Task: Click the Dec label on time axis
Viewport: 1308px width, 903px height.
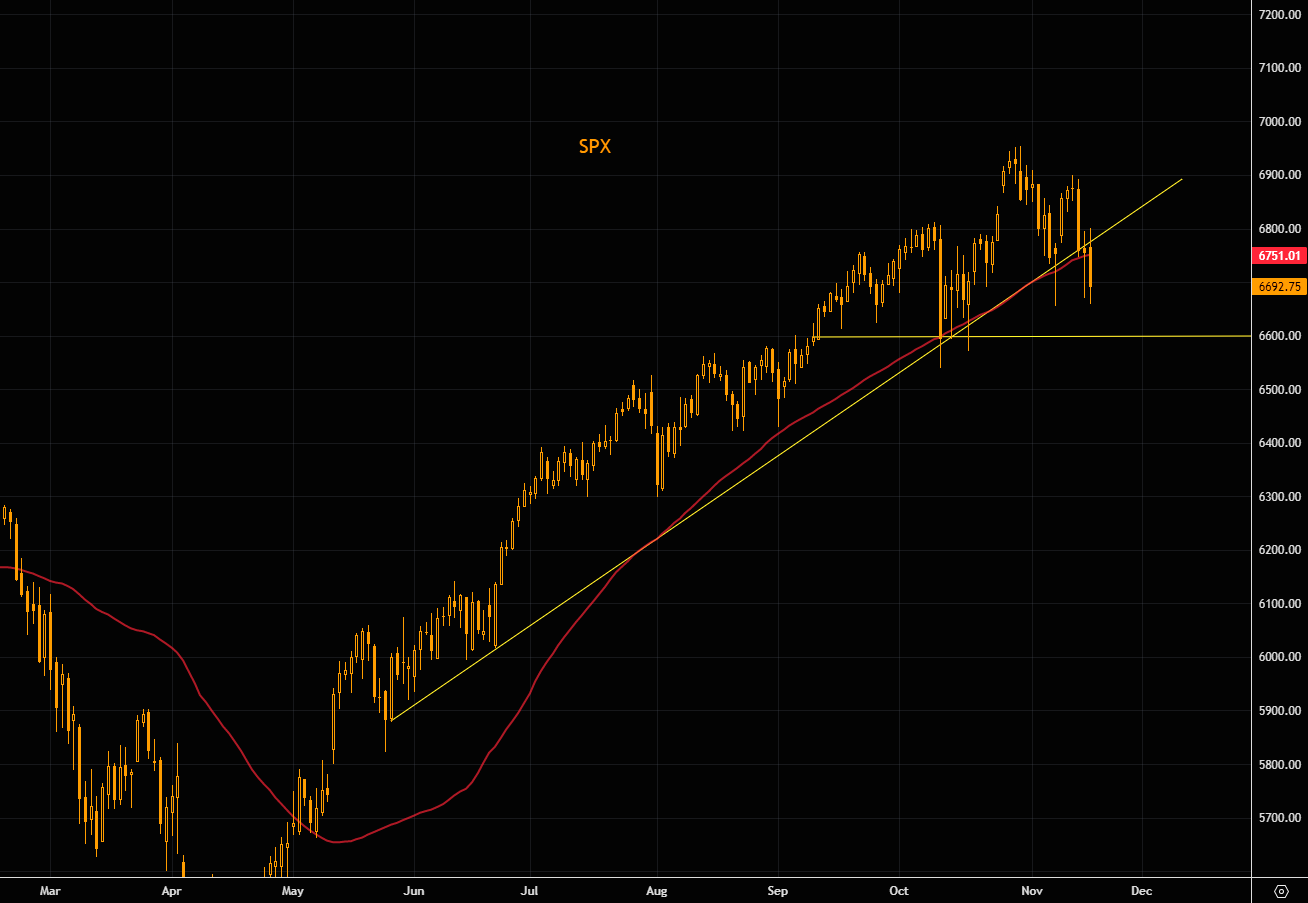Action: click(x=1141, y=889)
